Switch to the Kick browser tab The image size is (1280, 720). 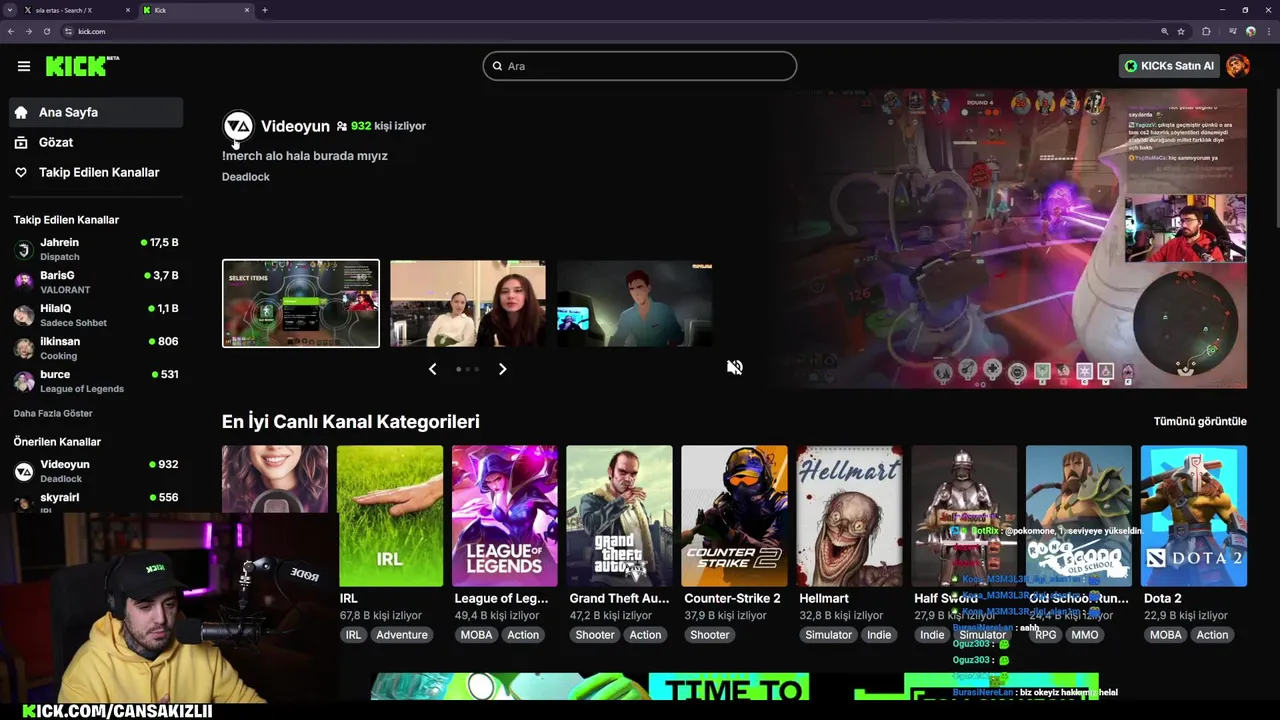coord(196,10)
